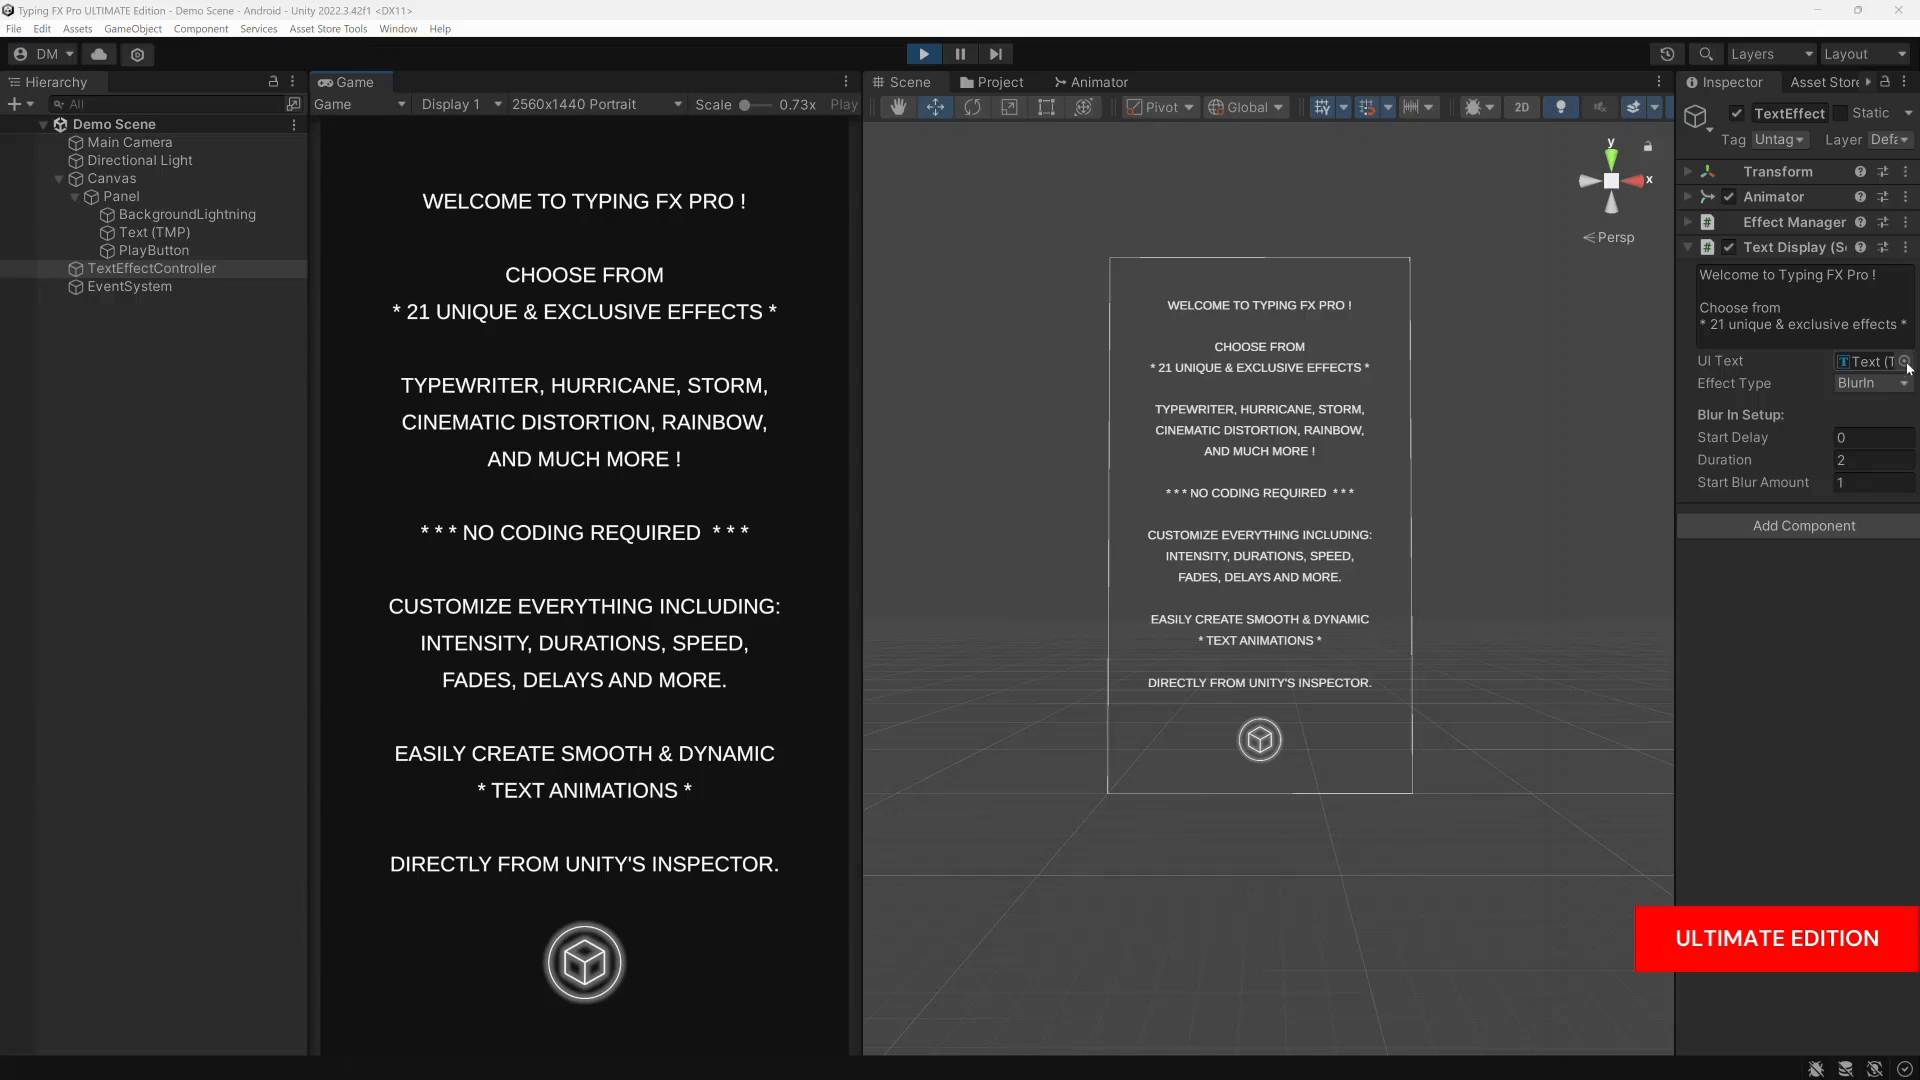Open the Layer Default dropdown
Screen dimensions: 1920x1080
1889,140
